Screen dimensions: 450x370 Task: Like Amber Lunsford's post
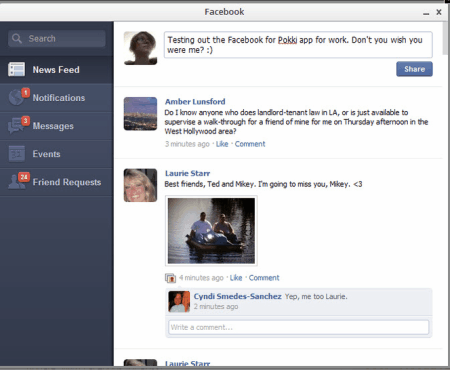(x=222, y=144)
